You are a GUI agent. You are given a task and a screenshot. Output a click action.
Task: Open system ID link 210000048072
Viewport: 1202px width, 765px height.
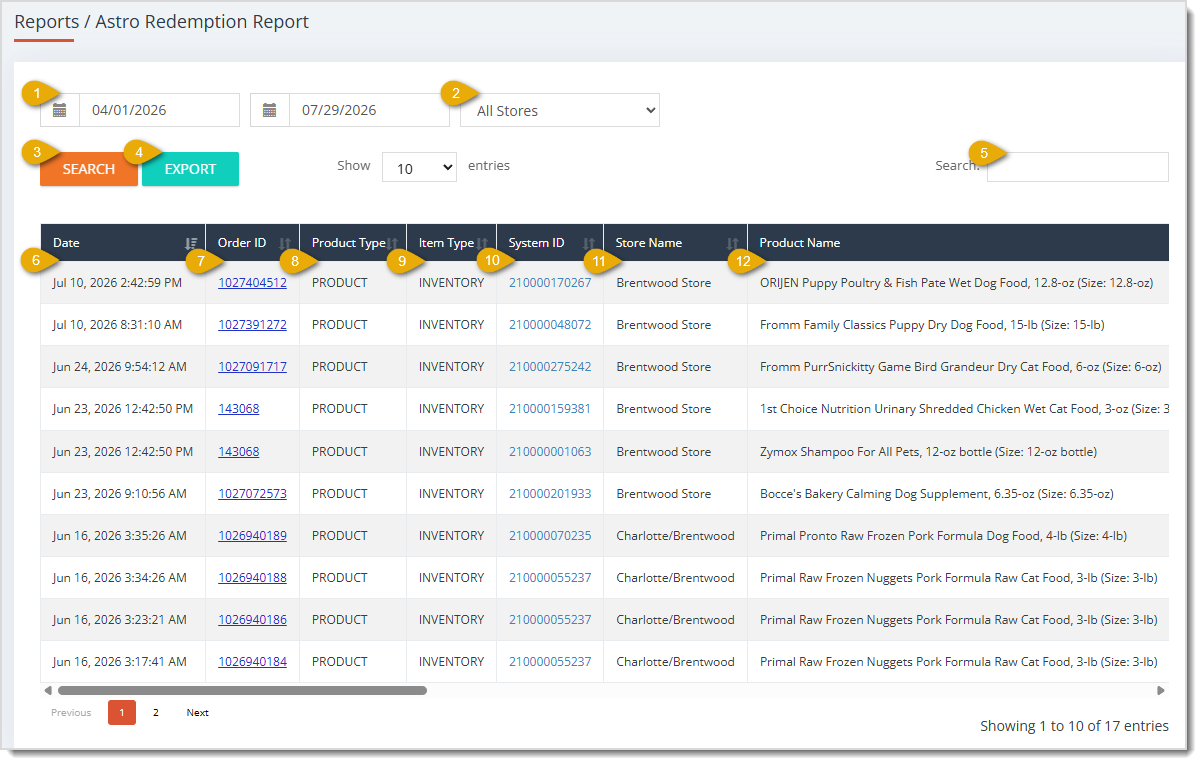pos(550,325)
